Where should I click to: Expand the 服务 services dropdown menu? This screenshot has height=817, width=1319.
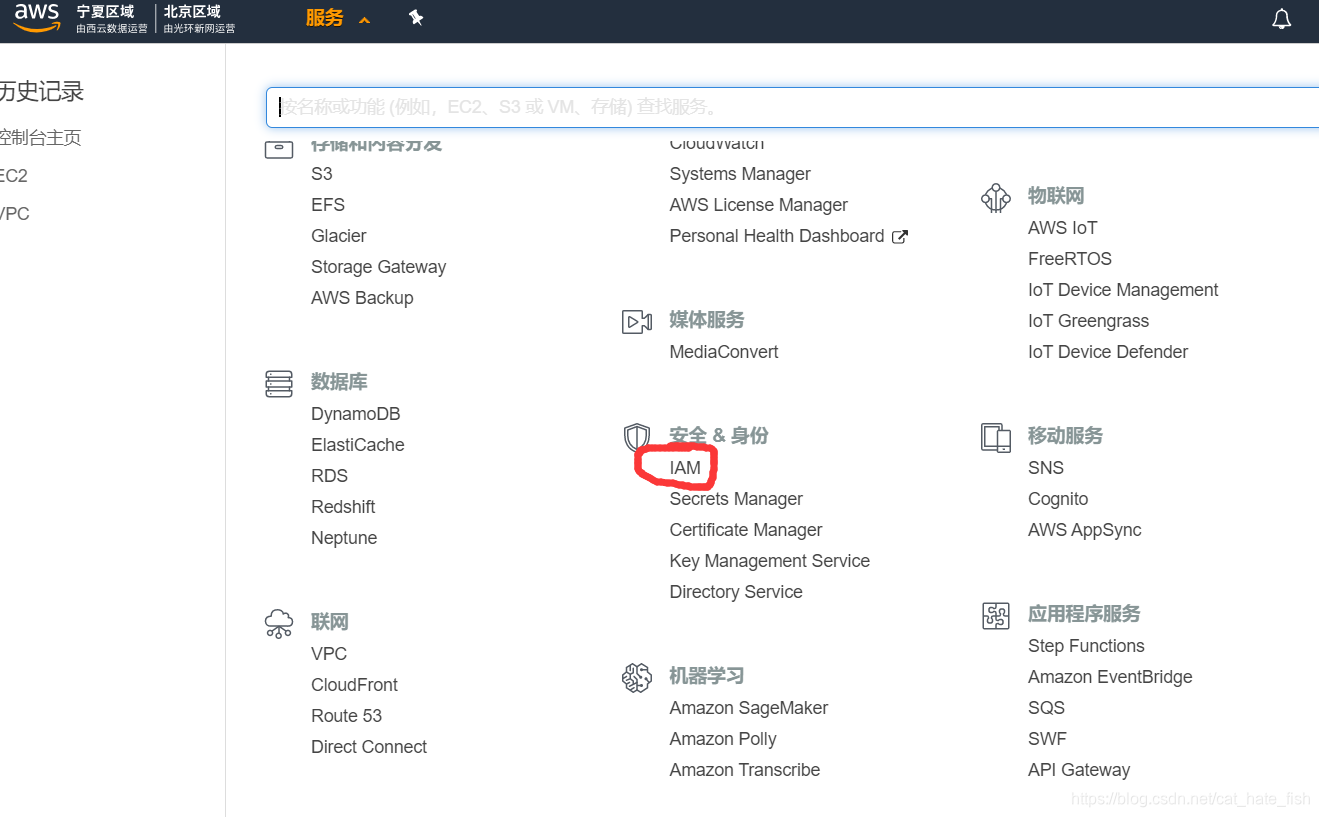pyautogui.click(x=338, y=18)
